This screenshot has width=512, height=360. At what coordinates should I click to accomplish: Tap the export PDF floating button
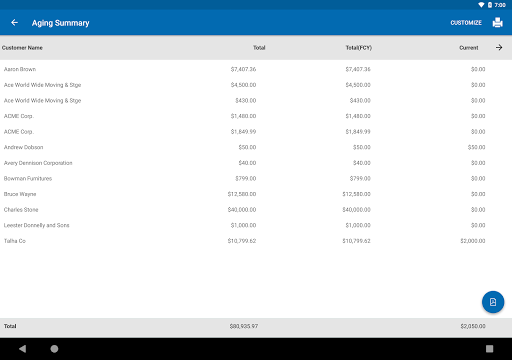pyautogui.click(x=493, y=302)
